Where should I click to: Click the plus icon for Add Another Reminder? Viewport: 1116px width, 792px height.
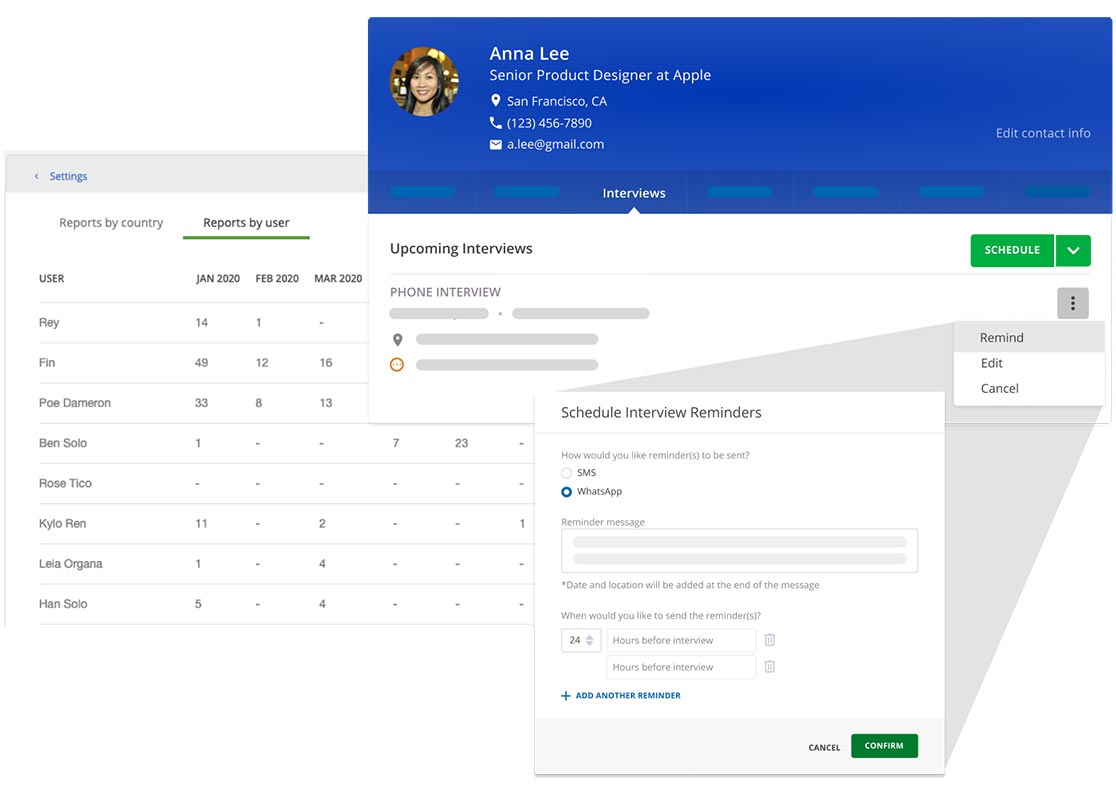pos(566,696)
